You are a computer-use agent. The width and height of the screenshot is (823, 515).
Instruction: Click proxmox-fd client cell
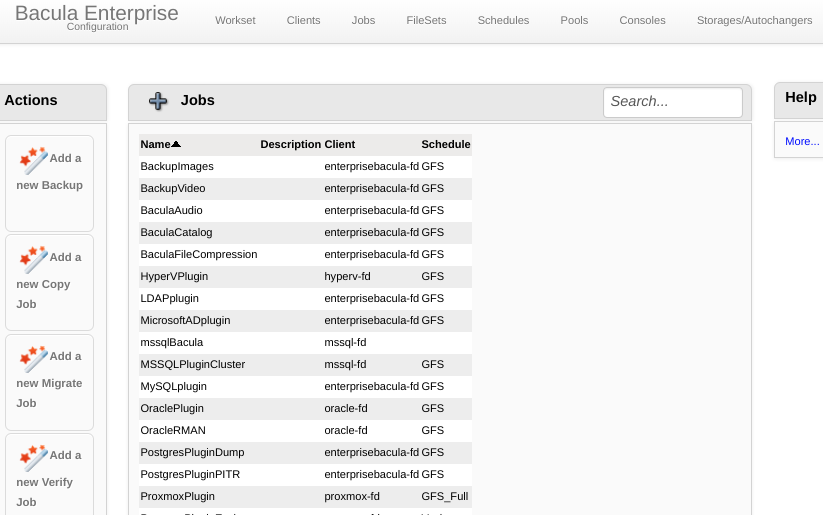tap(352, 497)
